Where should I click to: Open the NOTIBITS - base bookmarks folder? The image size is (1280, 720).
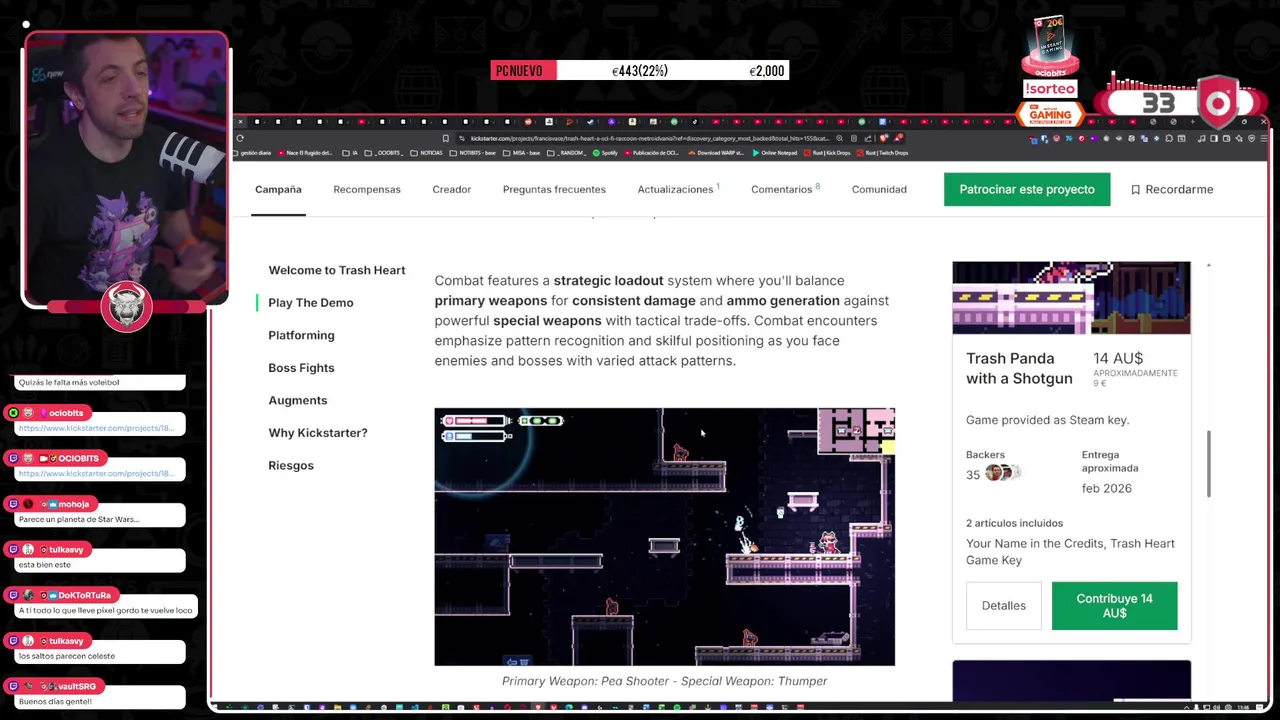click(473, 153)
